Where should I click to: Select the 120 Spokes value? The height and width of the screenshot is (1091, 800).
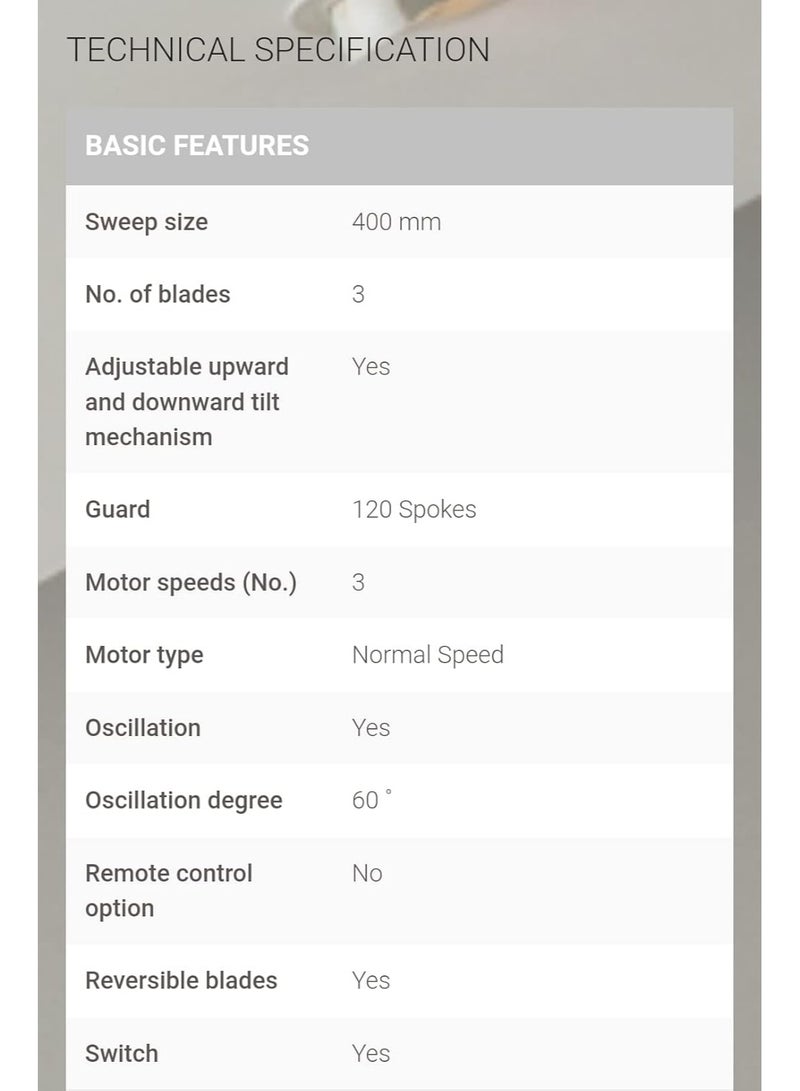coord(414,510)
